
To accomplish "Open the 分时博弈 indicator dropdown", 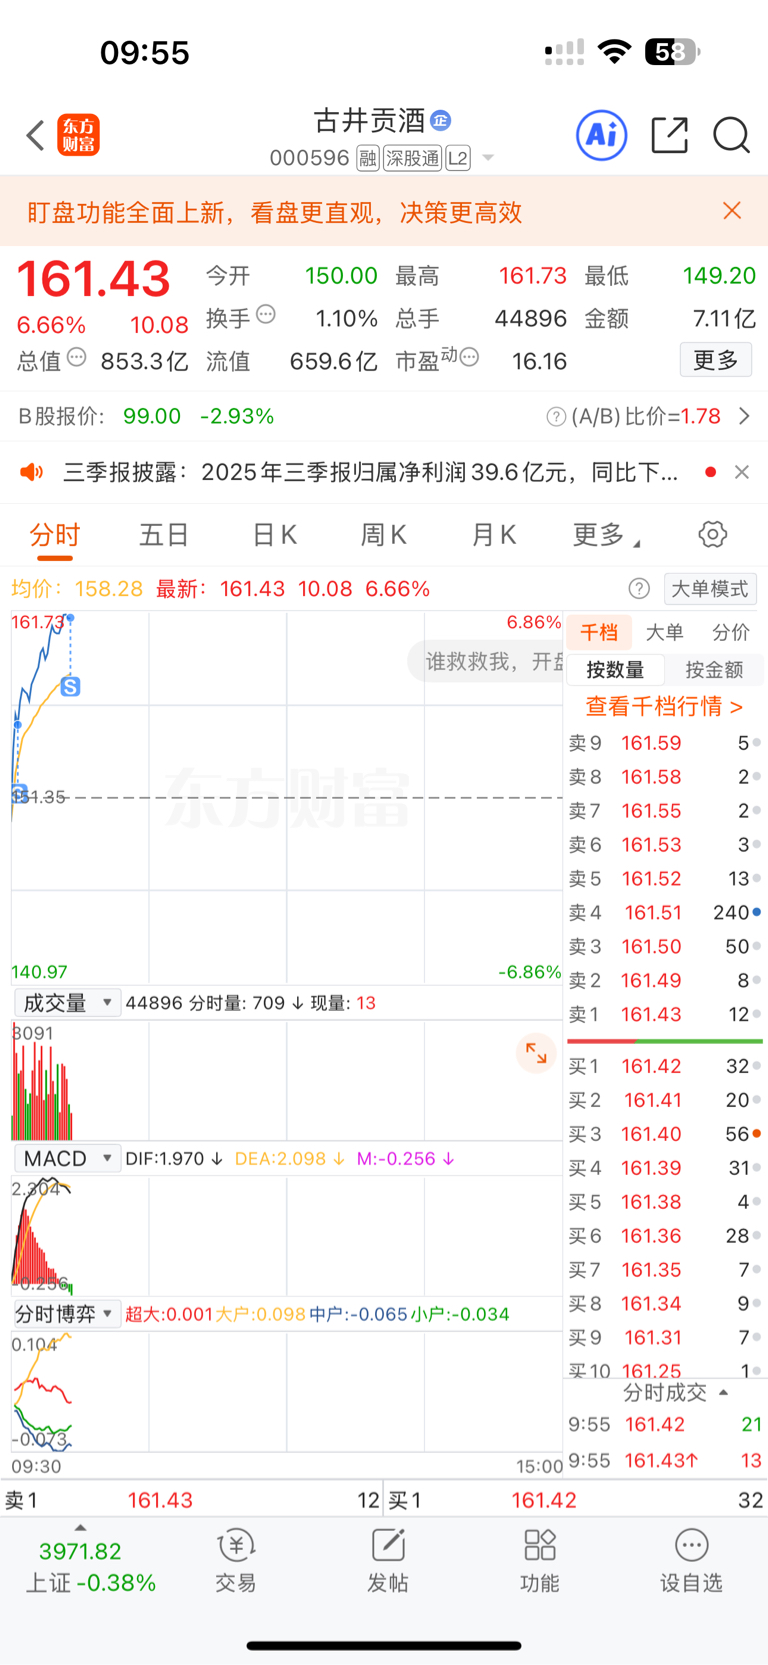I will (67, 1314).
